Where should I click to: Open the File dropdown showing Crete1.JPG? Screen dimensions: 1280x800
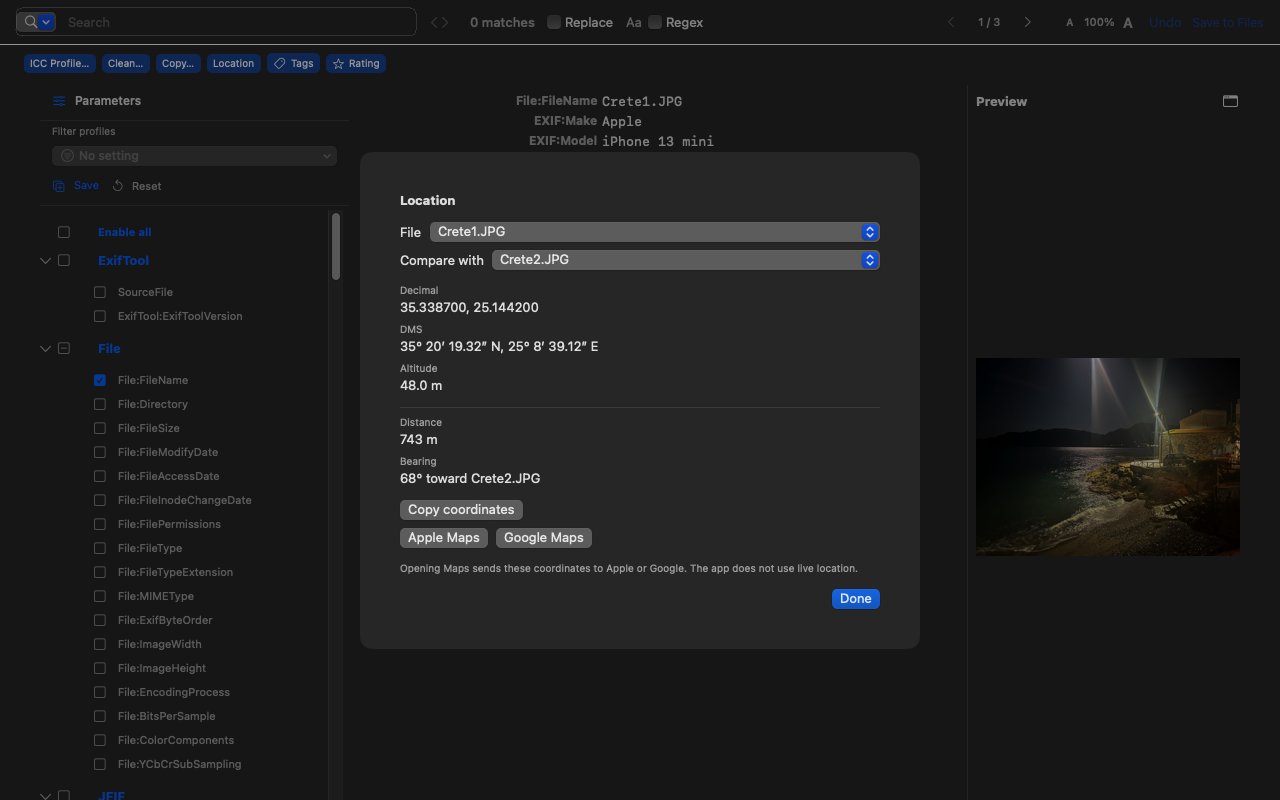655,232
